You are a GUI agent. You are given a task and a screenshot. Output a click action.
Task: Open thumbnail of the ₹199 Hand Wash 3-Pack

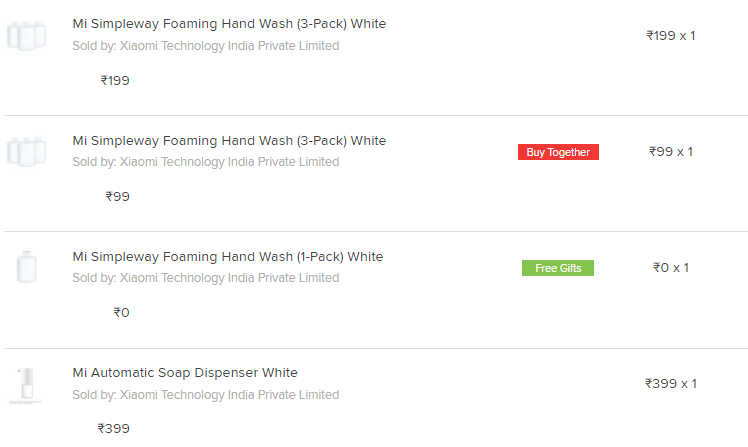click(x=27, y=36)
